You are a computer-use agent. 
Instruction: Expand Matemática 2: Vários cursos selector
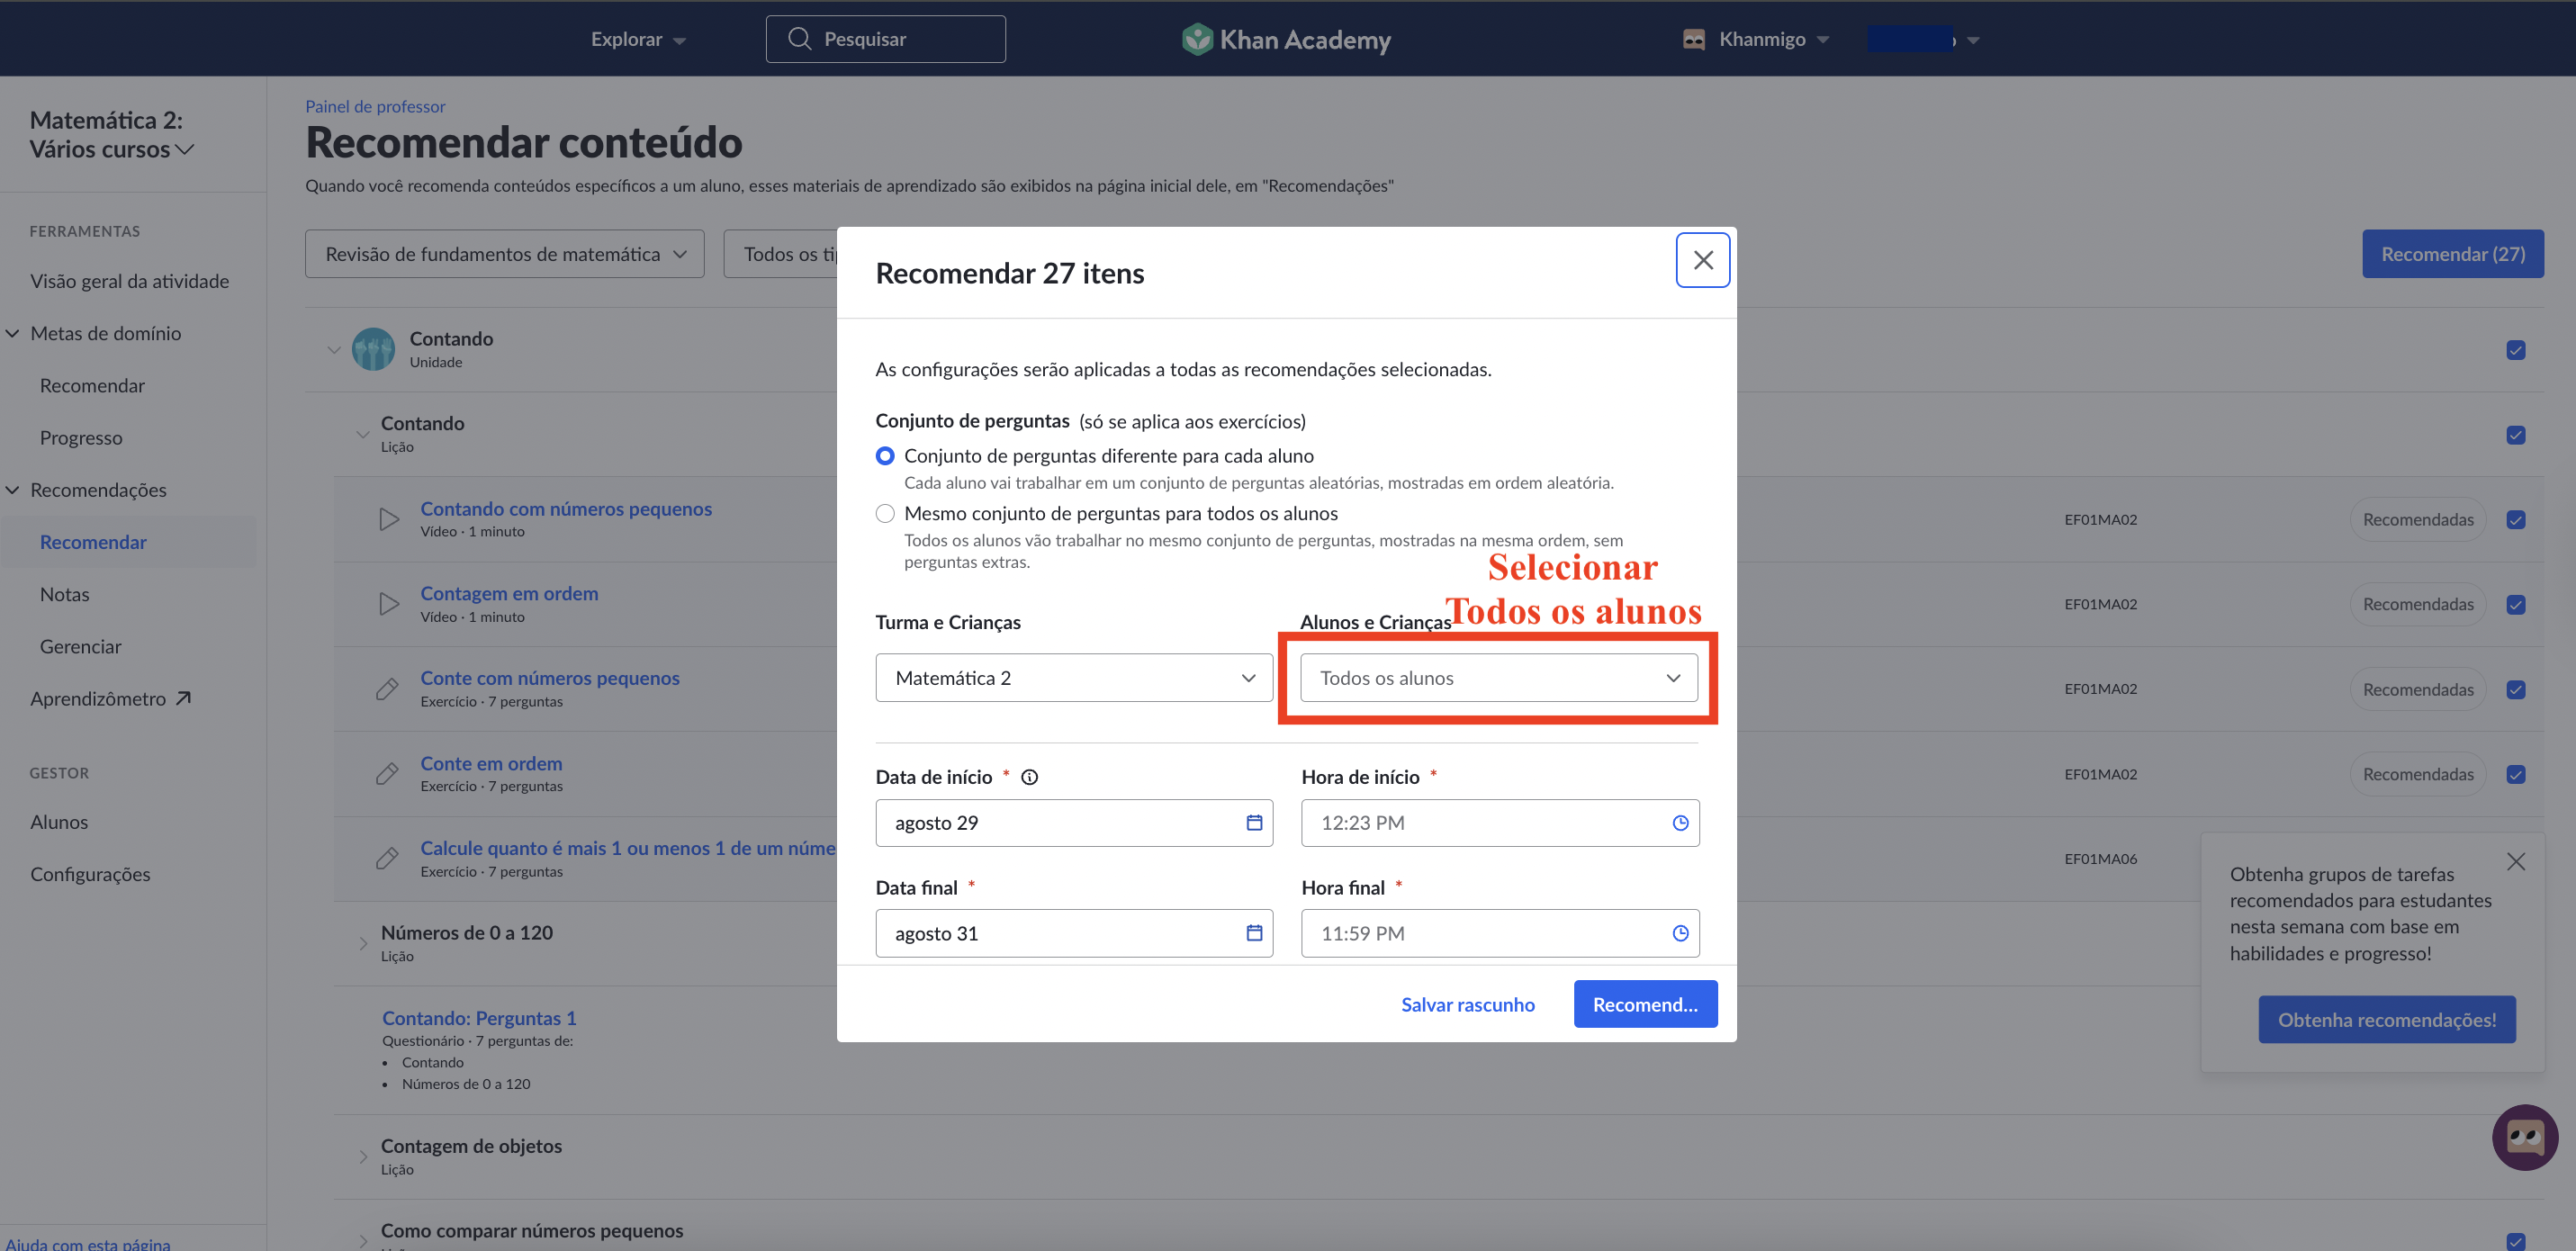111,134
